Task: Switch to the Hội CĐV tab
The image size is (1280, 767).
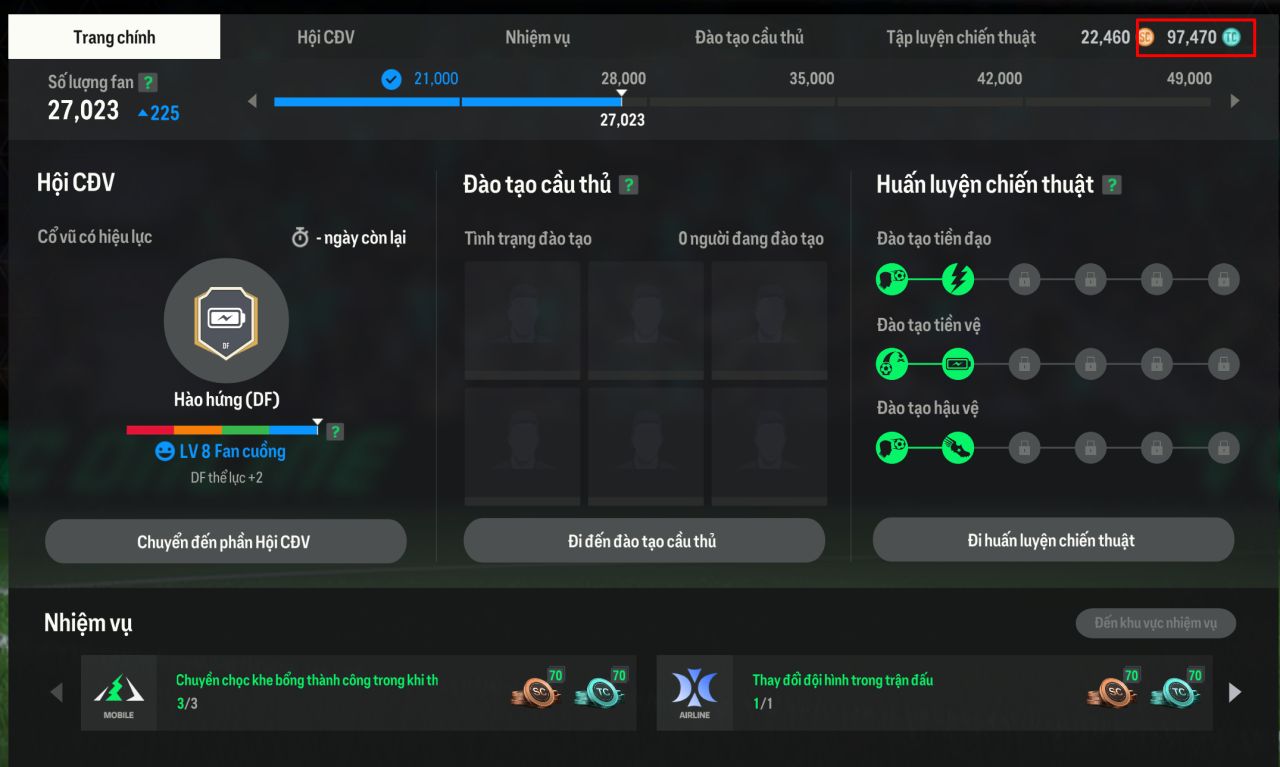Action: (x=326, y=38)
